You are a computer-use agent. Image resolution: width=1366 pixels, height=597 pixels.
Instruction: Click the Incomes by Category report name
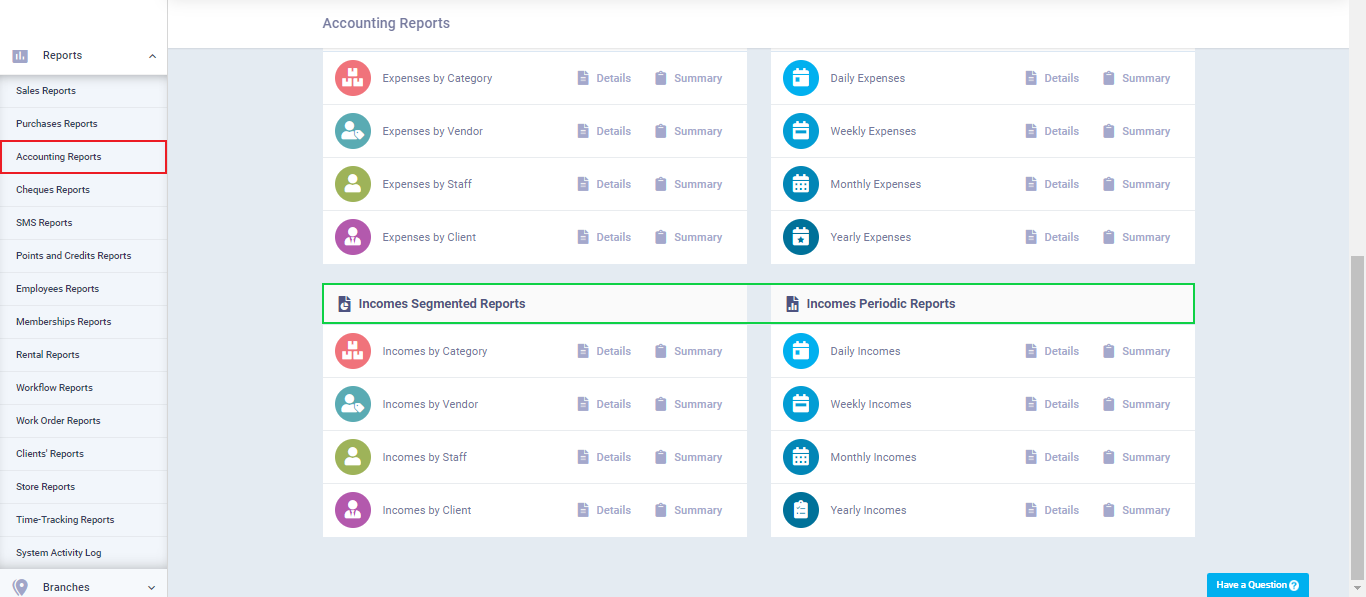click(x=435, y=351)
